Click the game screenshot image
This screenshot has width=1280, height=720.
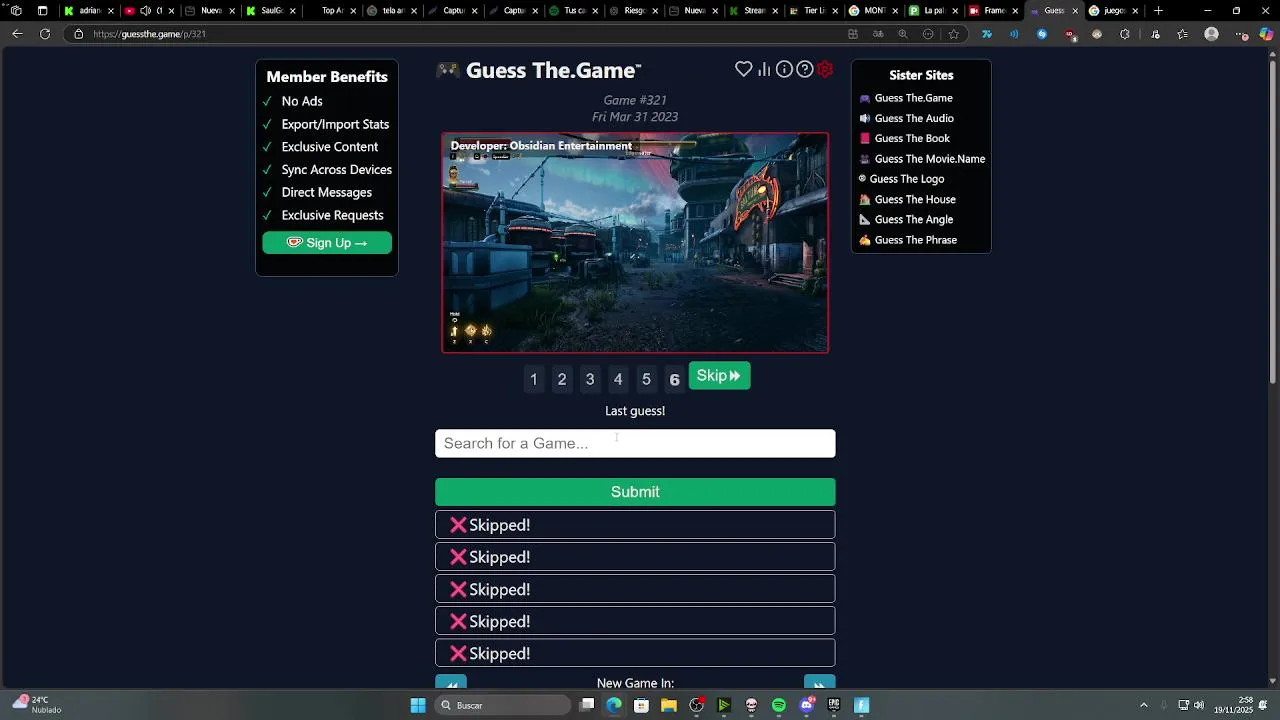coord(635,243)
